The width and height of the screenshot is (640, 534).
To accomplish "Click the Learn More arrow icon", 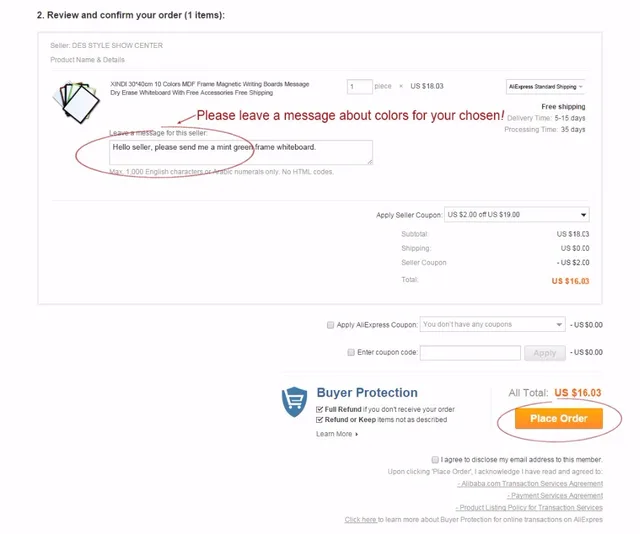I will coord(357,434).
